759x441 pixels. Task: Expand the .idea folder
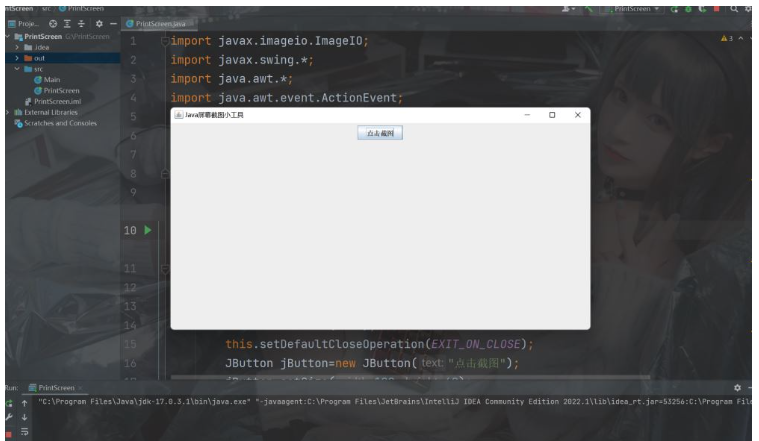(x=17, y=47)
